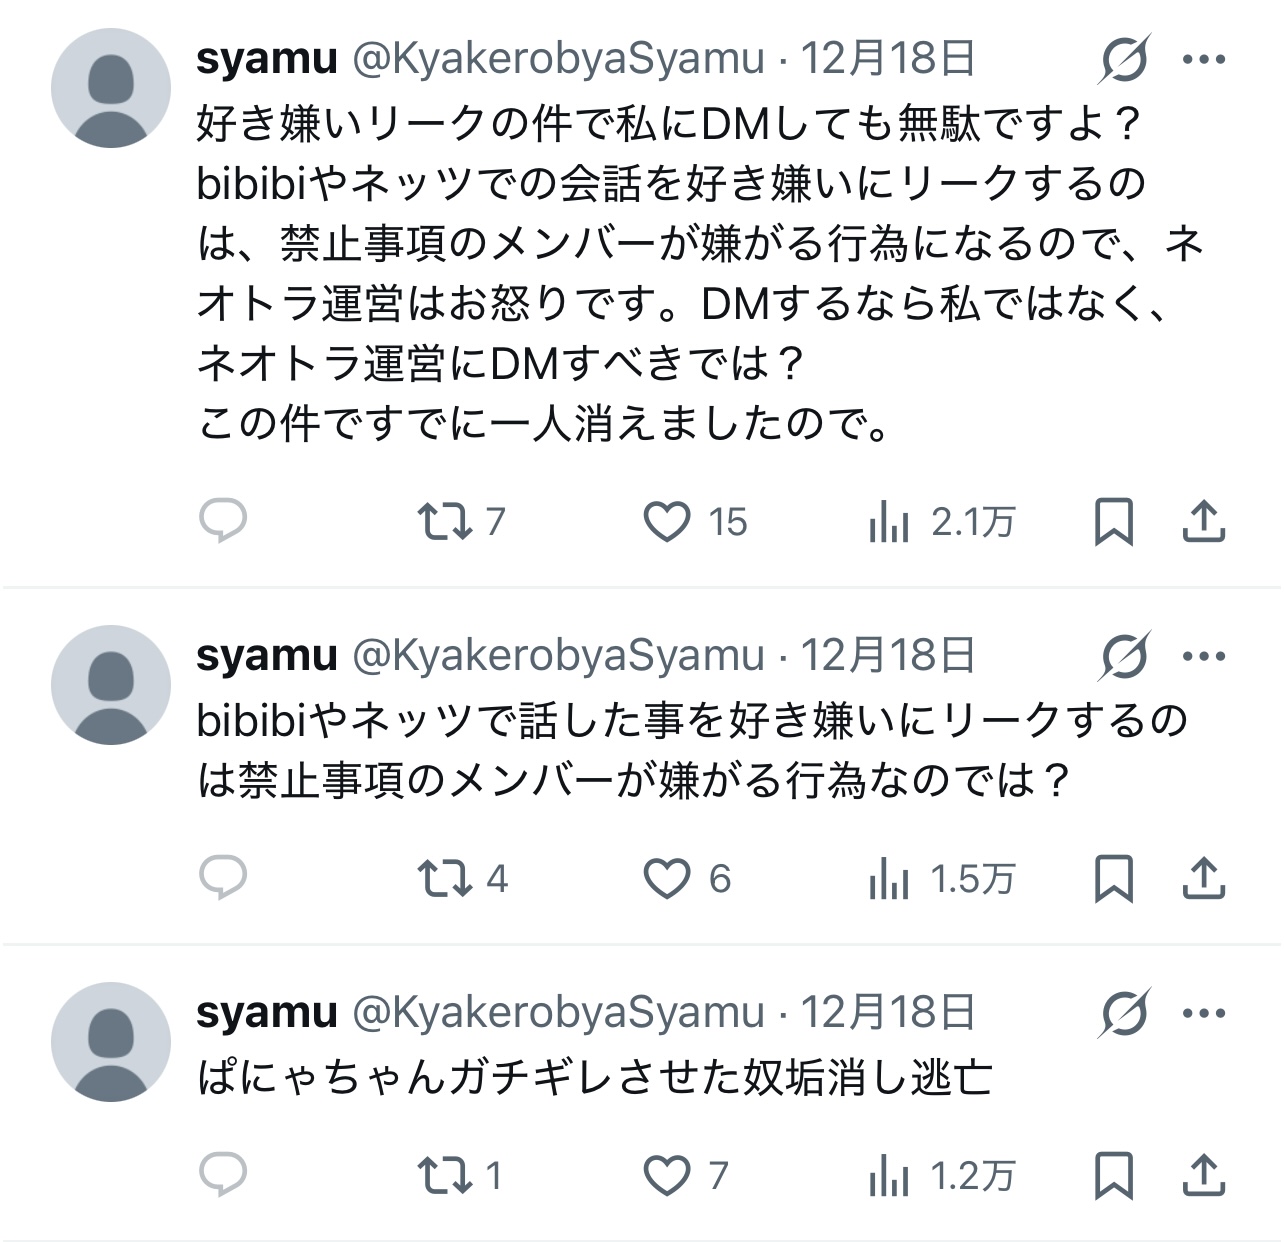Screen dimensions: 1284x1242
Task: Retweet the second tweet with 4 retweets
Action: click(445, 878)
